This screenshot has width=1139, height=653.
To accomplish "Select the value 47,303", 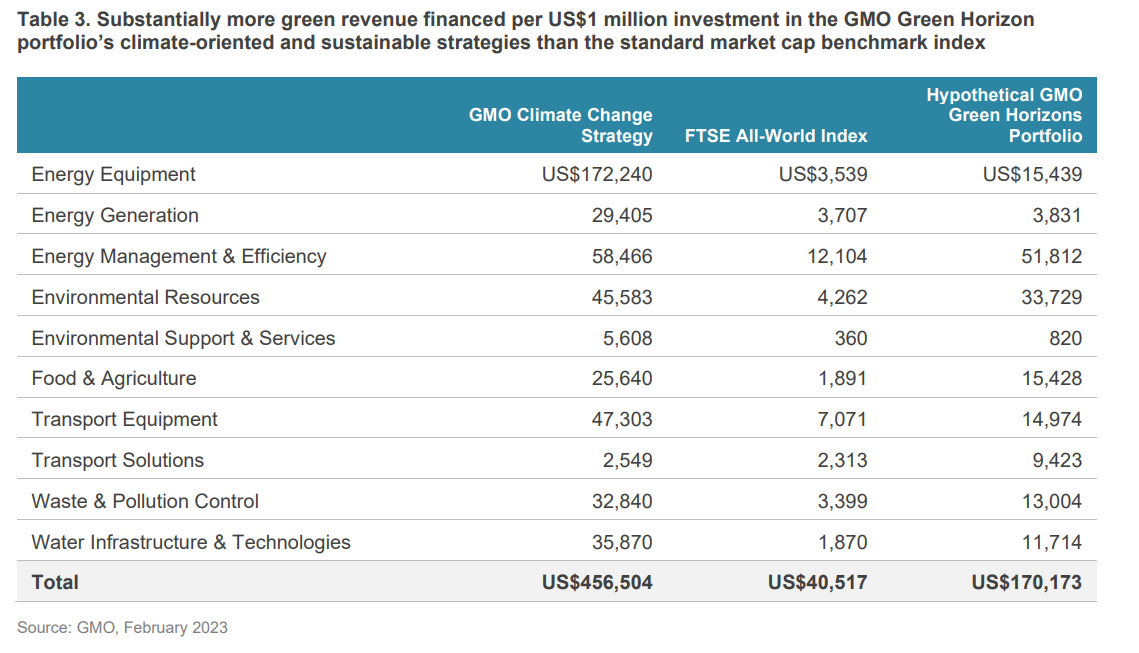I will click(622, 420).
